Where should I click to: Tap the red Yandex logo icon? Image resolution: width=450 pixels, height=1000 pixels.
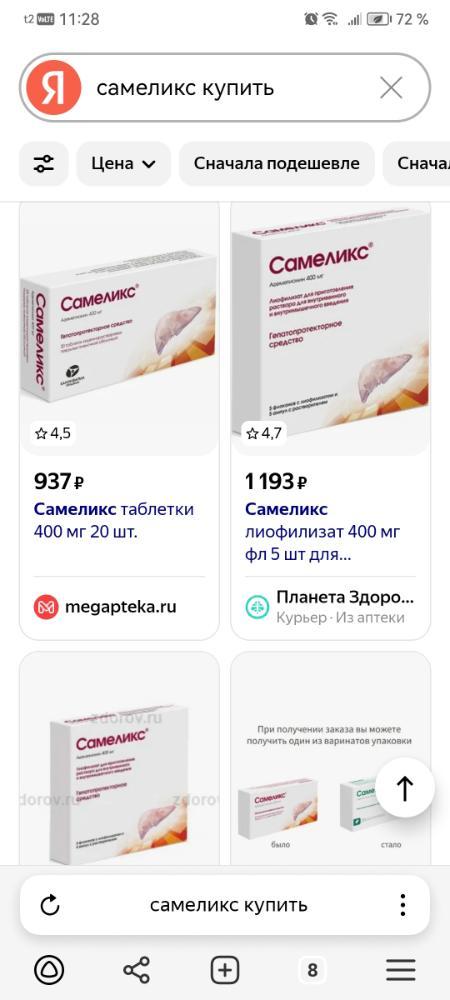click(x=54, y=87)
